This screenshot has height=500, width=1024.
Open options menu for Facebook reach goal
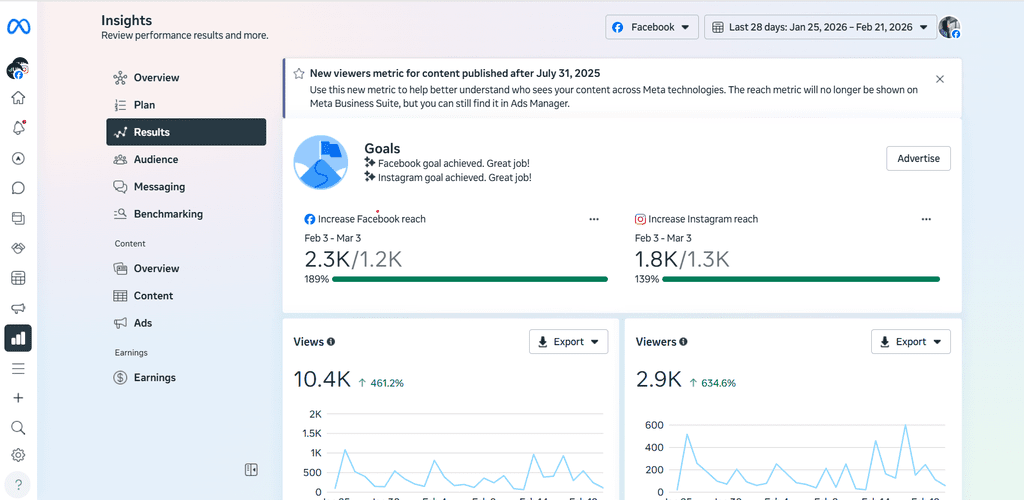[x=594, y=219]
